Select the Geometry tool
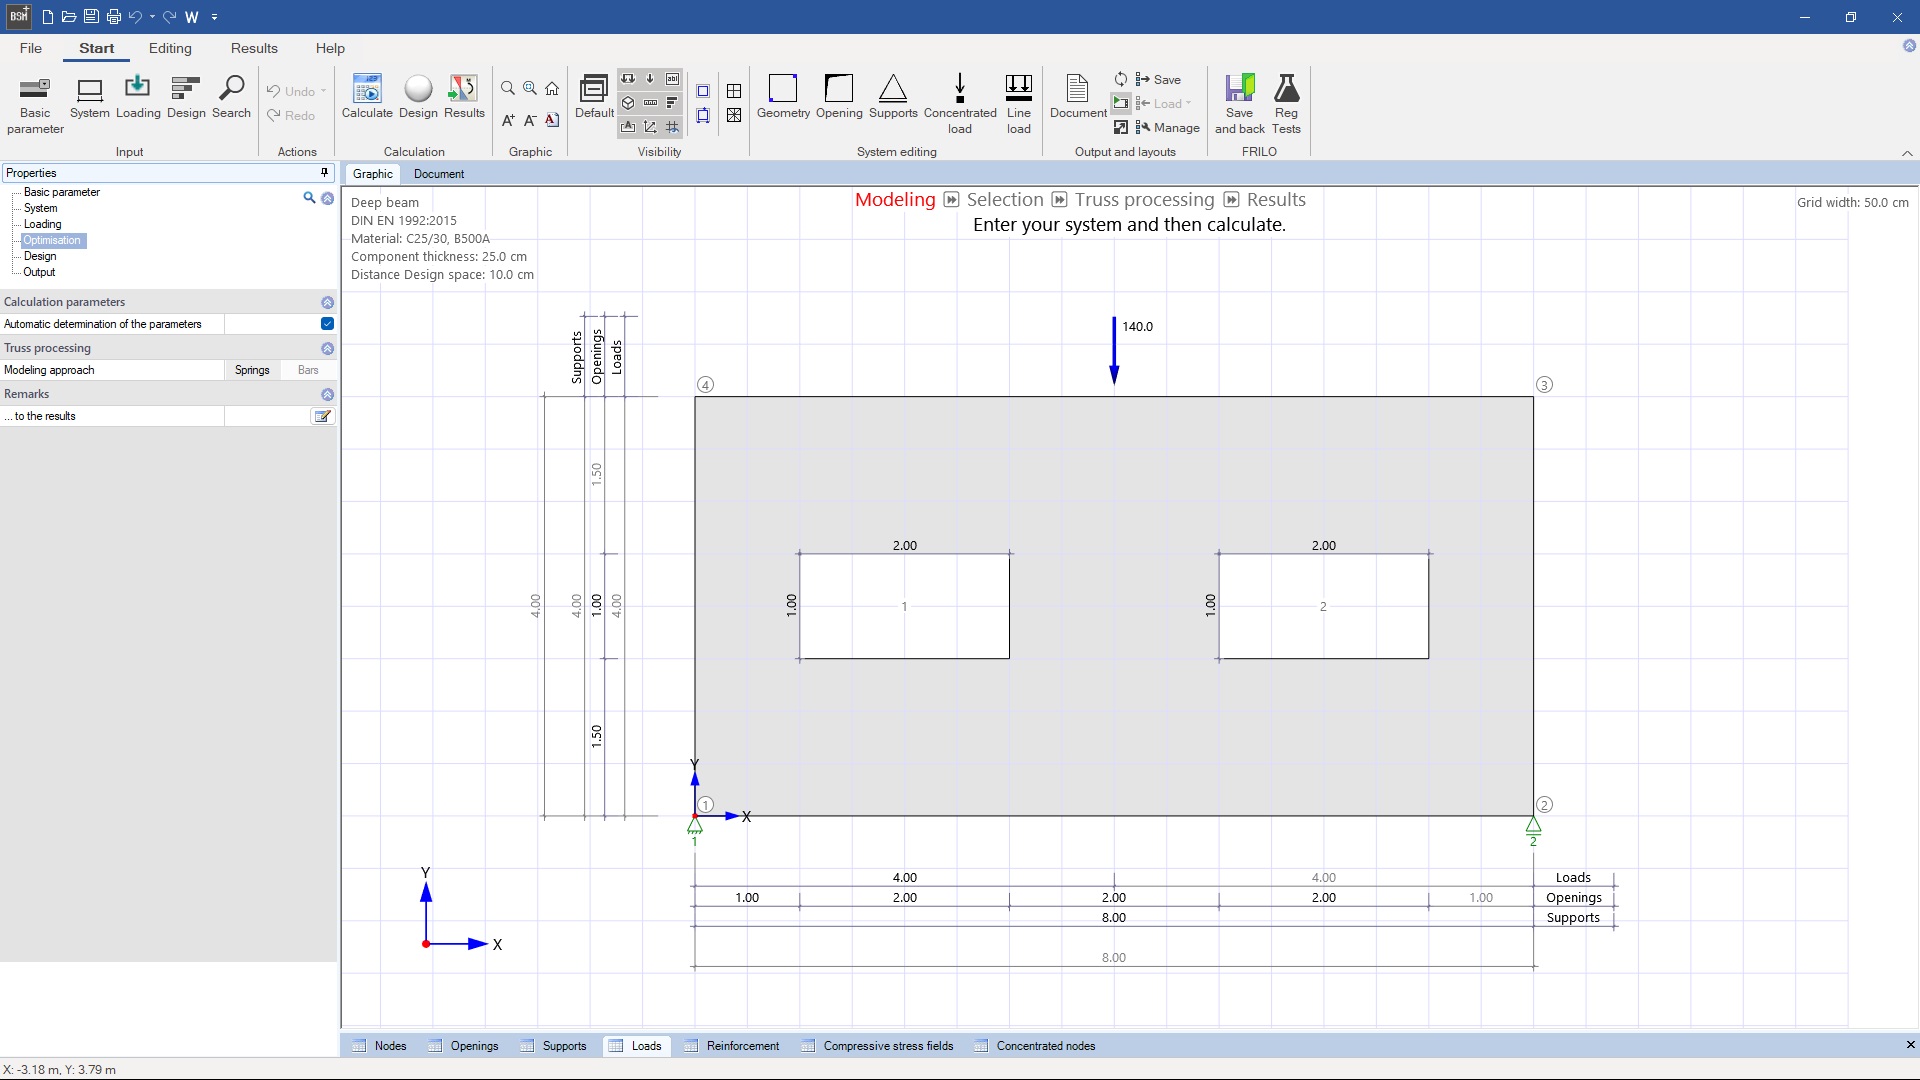This screenshot has width=1920, height=1080. 783,99
